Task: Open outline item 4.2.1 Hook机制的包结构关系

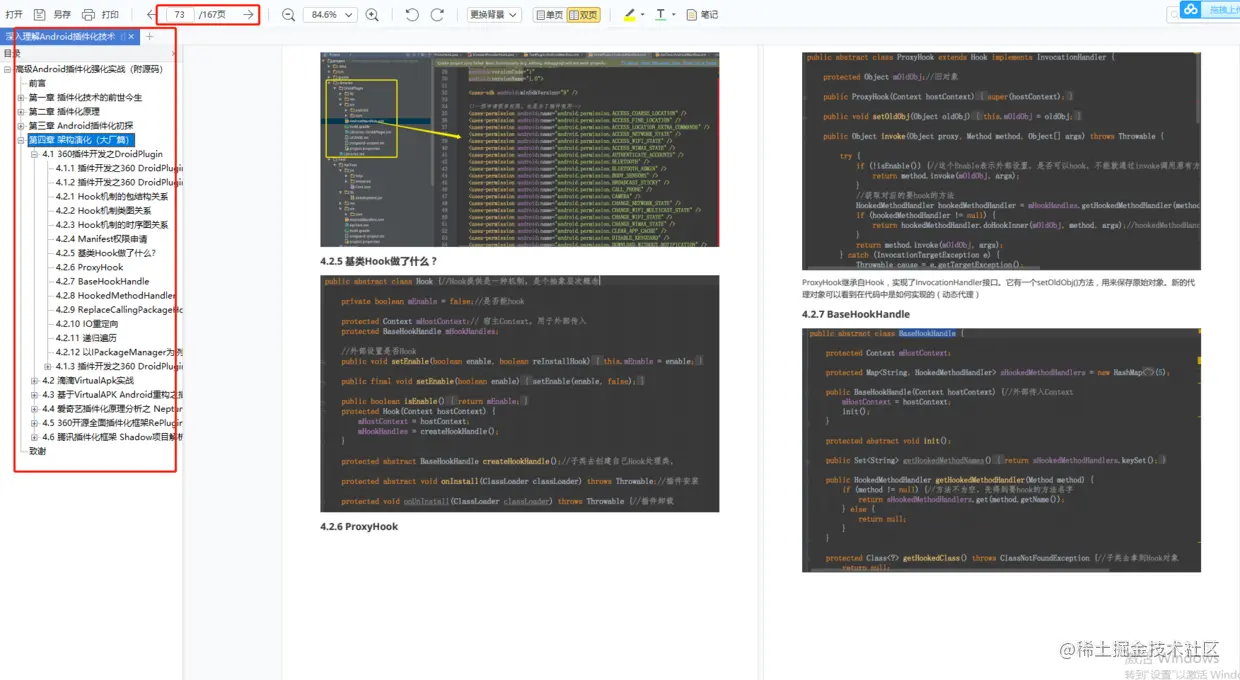Action: (x=112, y=197)
